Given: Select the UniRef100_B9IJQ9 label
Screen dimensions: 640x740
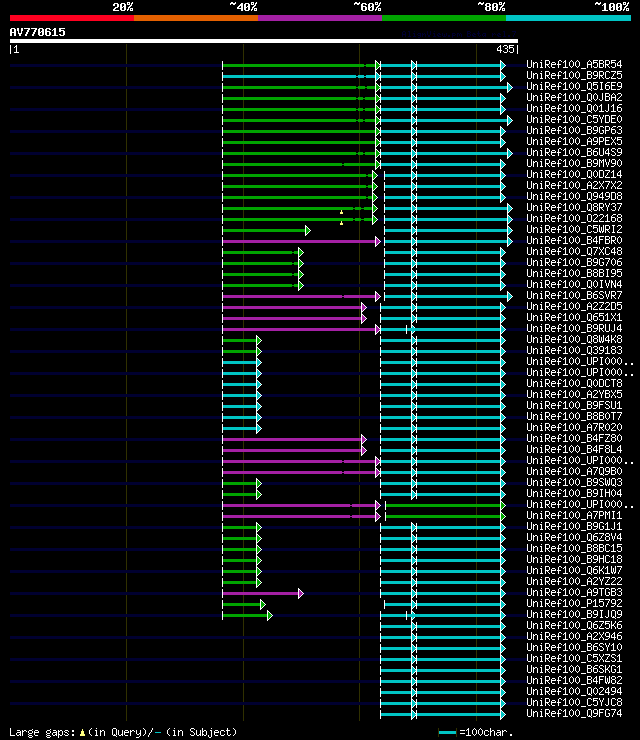Looking at the screenshot, I should pyautogui.click(x=574, y=614).
